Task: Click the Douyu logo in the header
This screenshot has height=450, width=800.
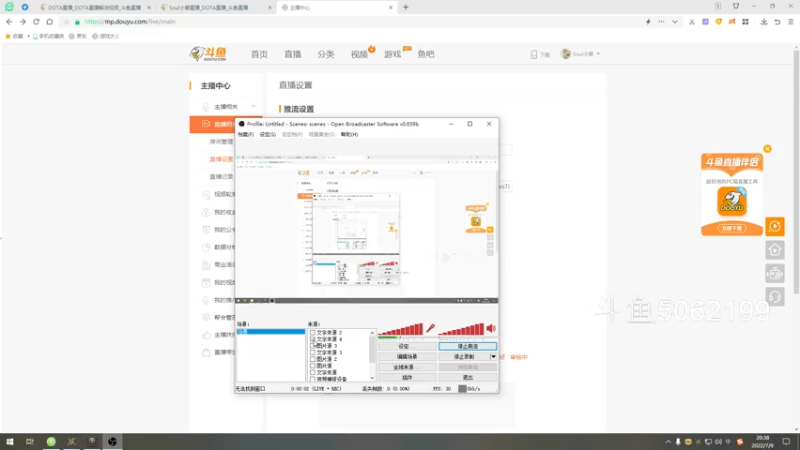Action: tap(208, 54)
